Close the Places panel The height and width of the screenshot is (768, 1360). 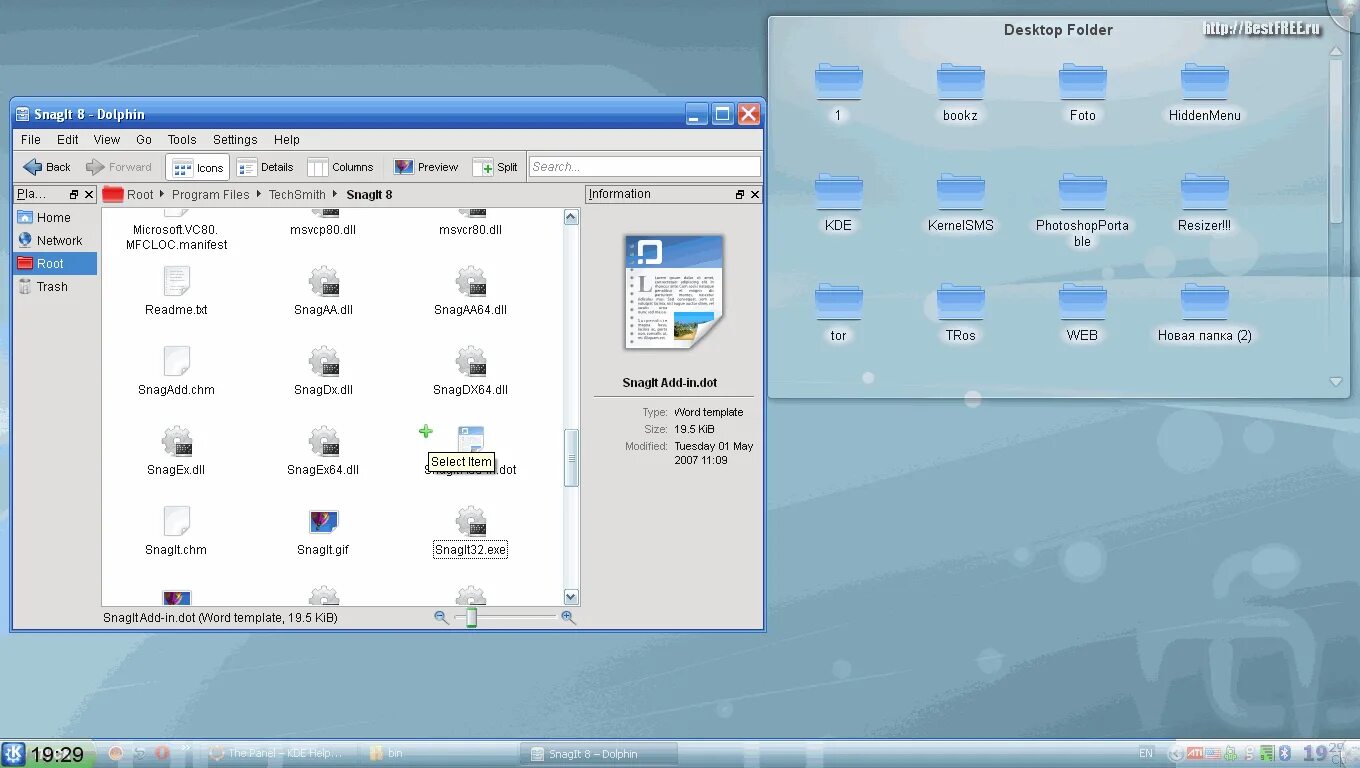[89, 195]
